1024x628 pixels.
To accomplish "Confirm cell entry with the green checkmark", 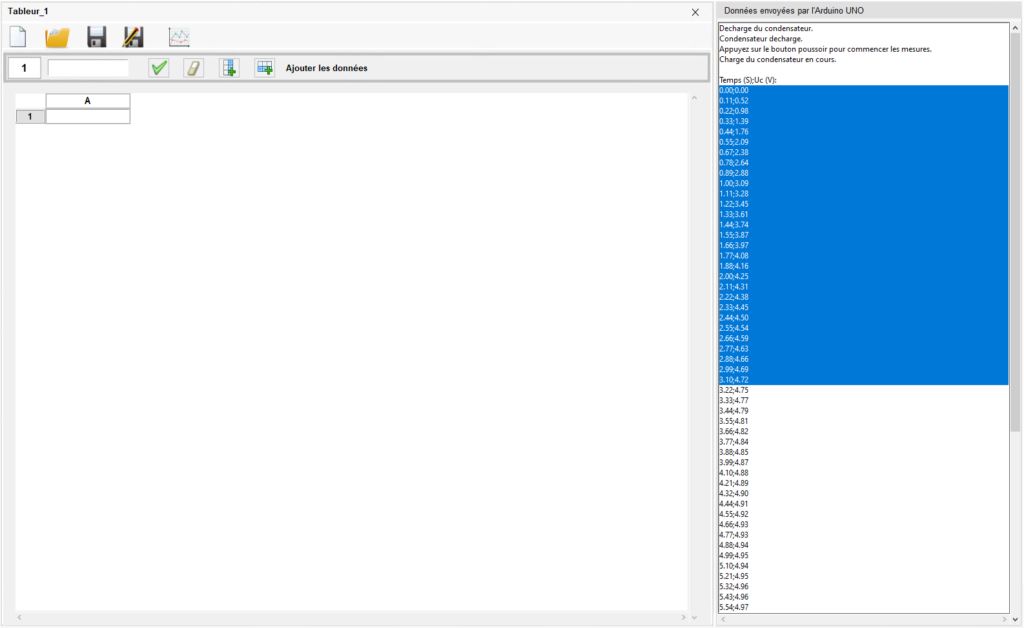I will [x=158, y=68].
